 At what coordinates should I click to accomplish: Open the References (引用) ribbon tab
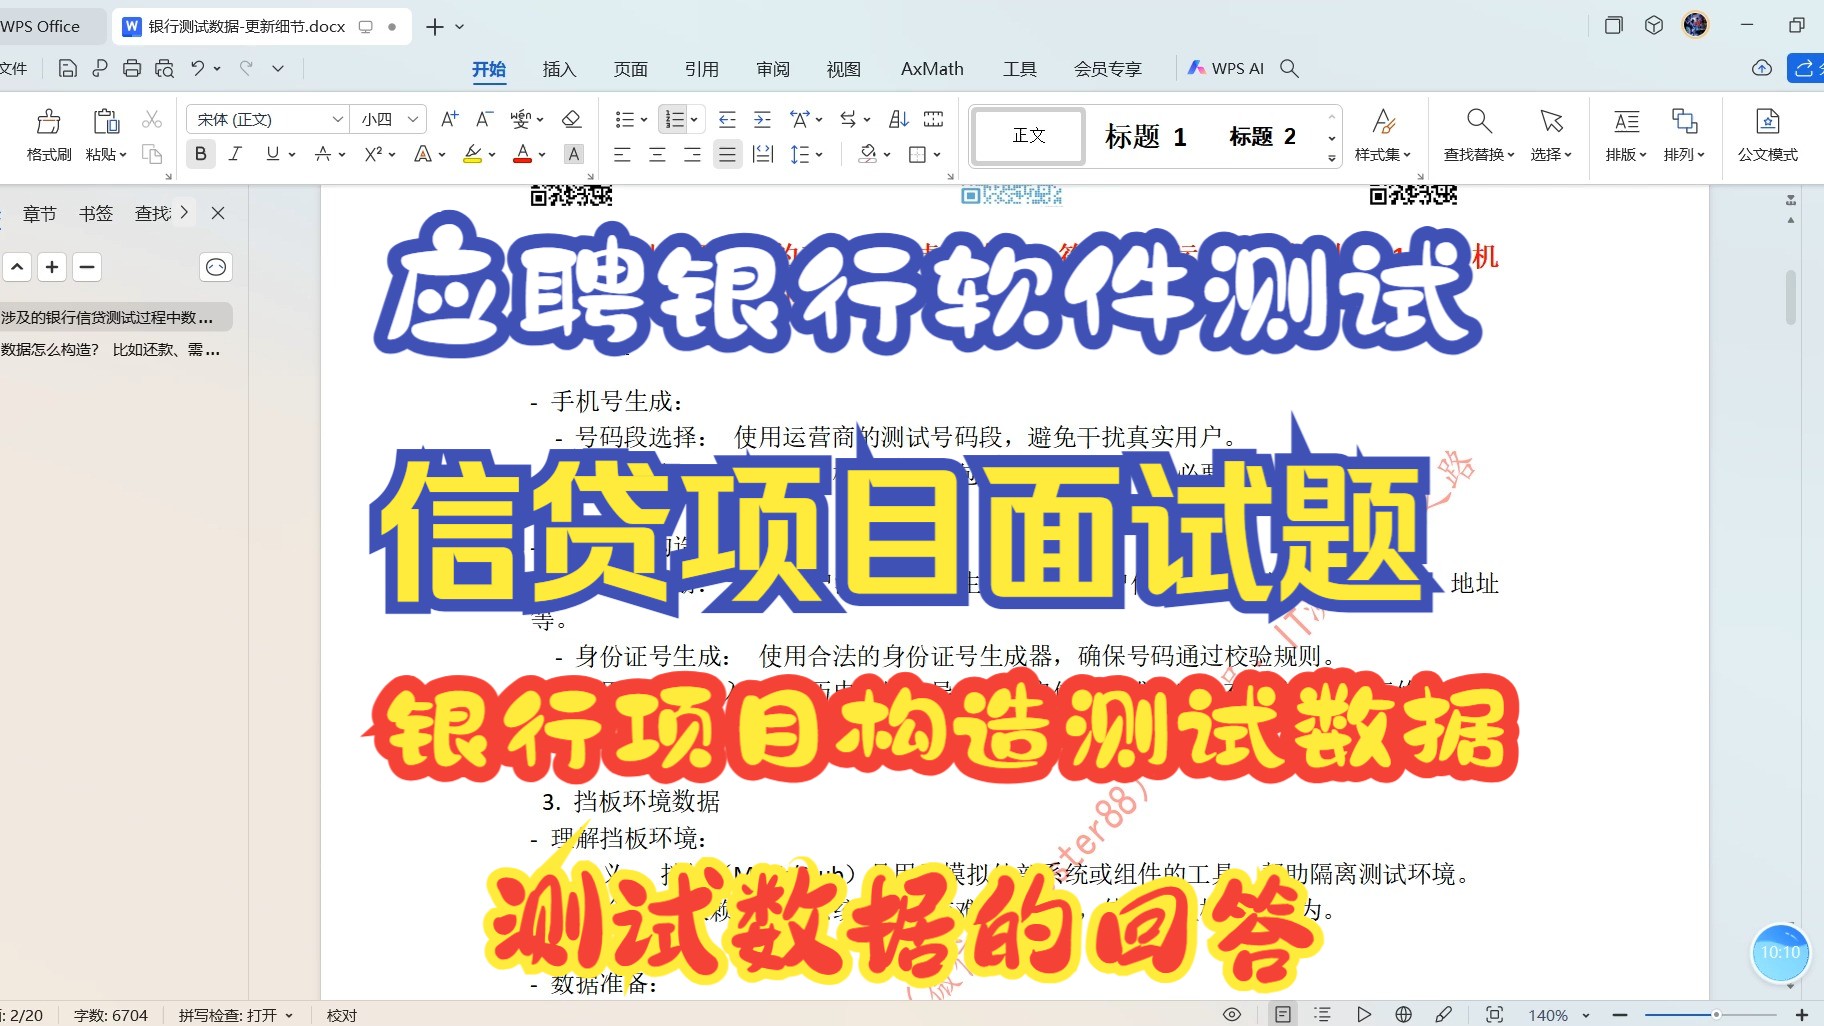702,68
